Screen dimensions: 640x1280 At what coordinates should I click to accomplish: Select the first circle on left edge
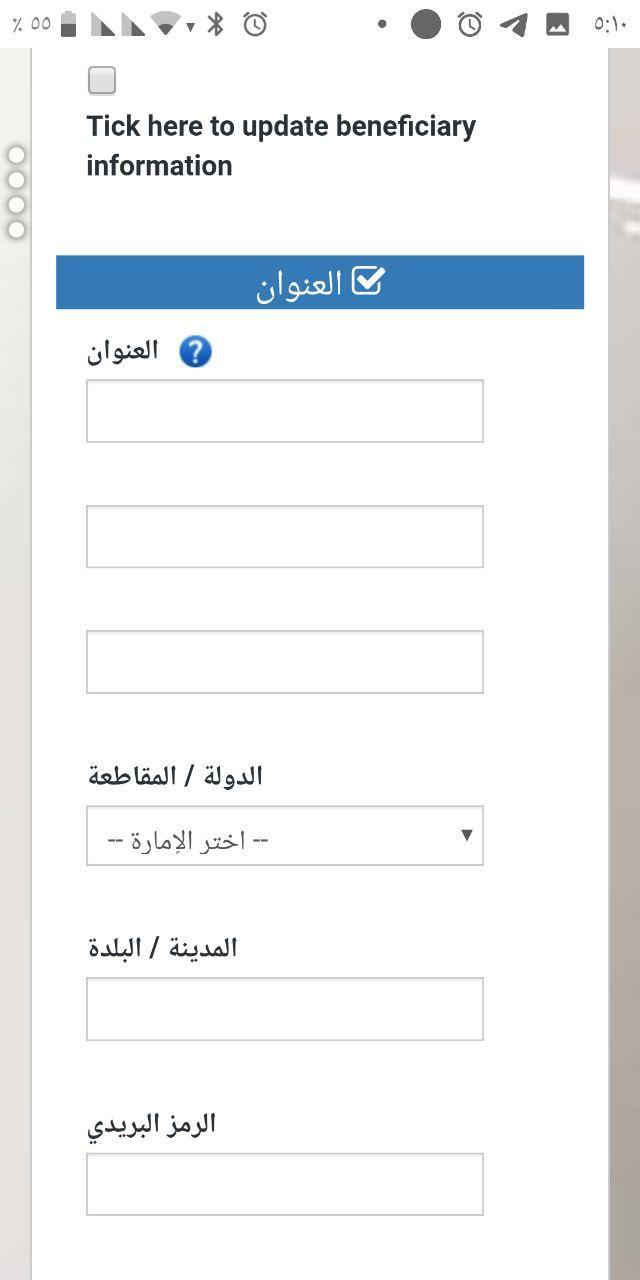[x=16, y=155]
